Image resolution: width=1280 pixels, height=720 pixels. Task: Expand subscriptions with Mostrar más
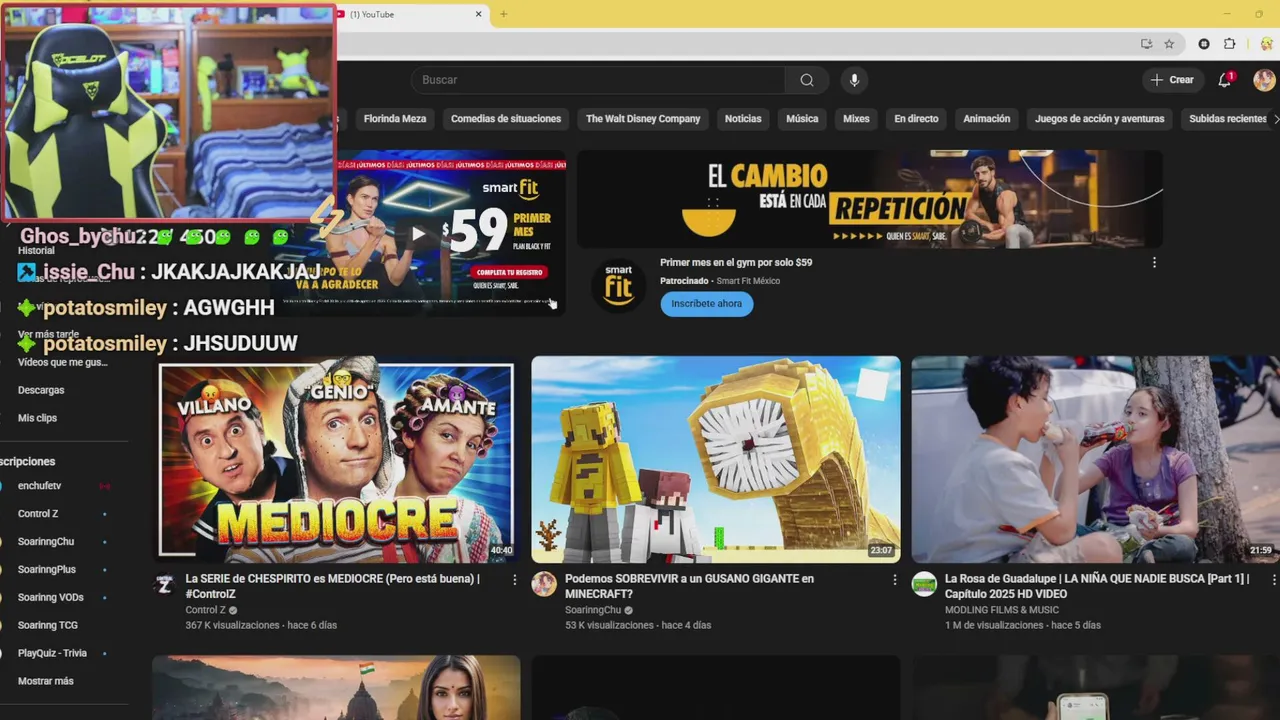click(x=46, y=681)
